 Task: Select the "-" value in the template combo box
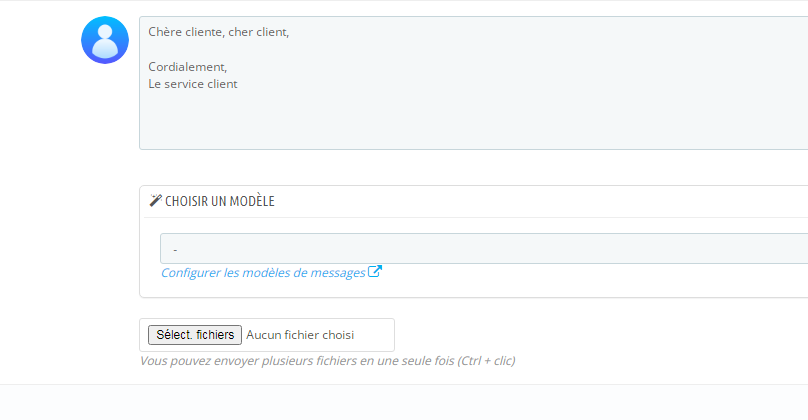pyautogui.click(x=176, y=248)
